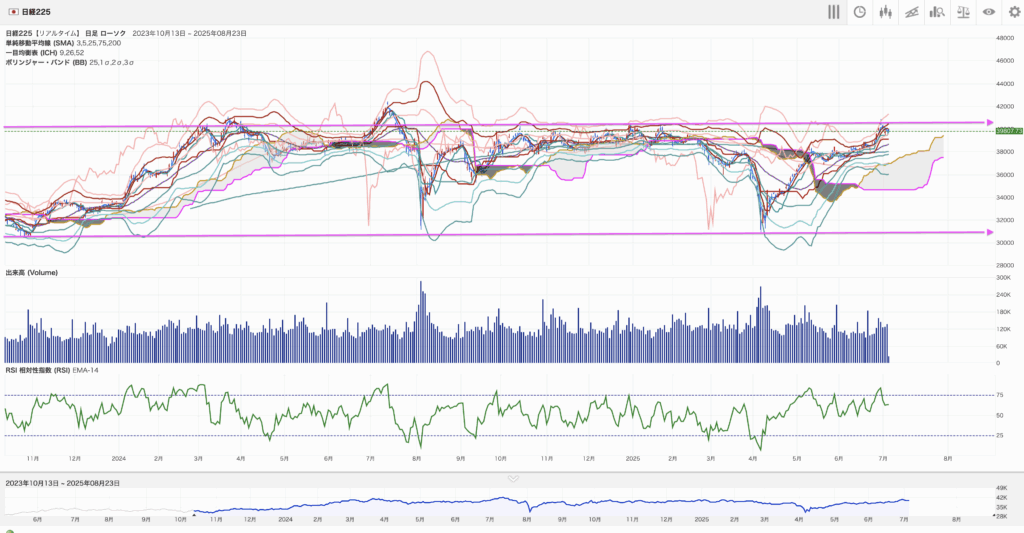The image size is (1024, 533).
Task: Open the trend line drawing tool
Action: [x=911, y=12]
